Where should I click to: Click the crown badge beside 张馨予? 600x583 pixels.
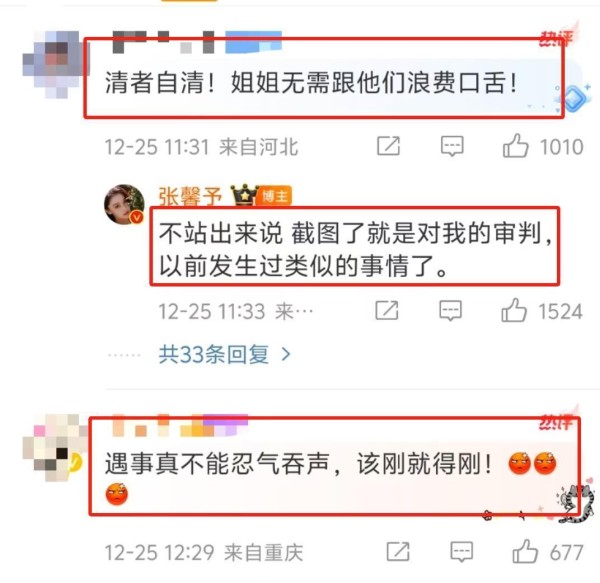tap(245, 195)
